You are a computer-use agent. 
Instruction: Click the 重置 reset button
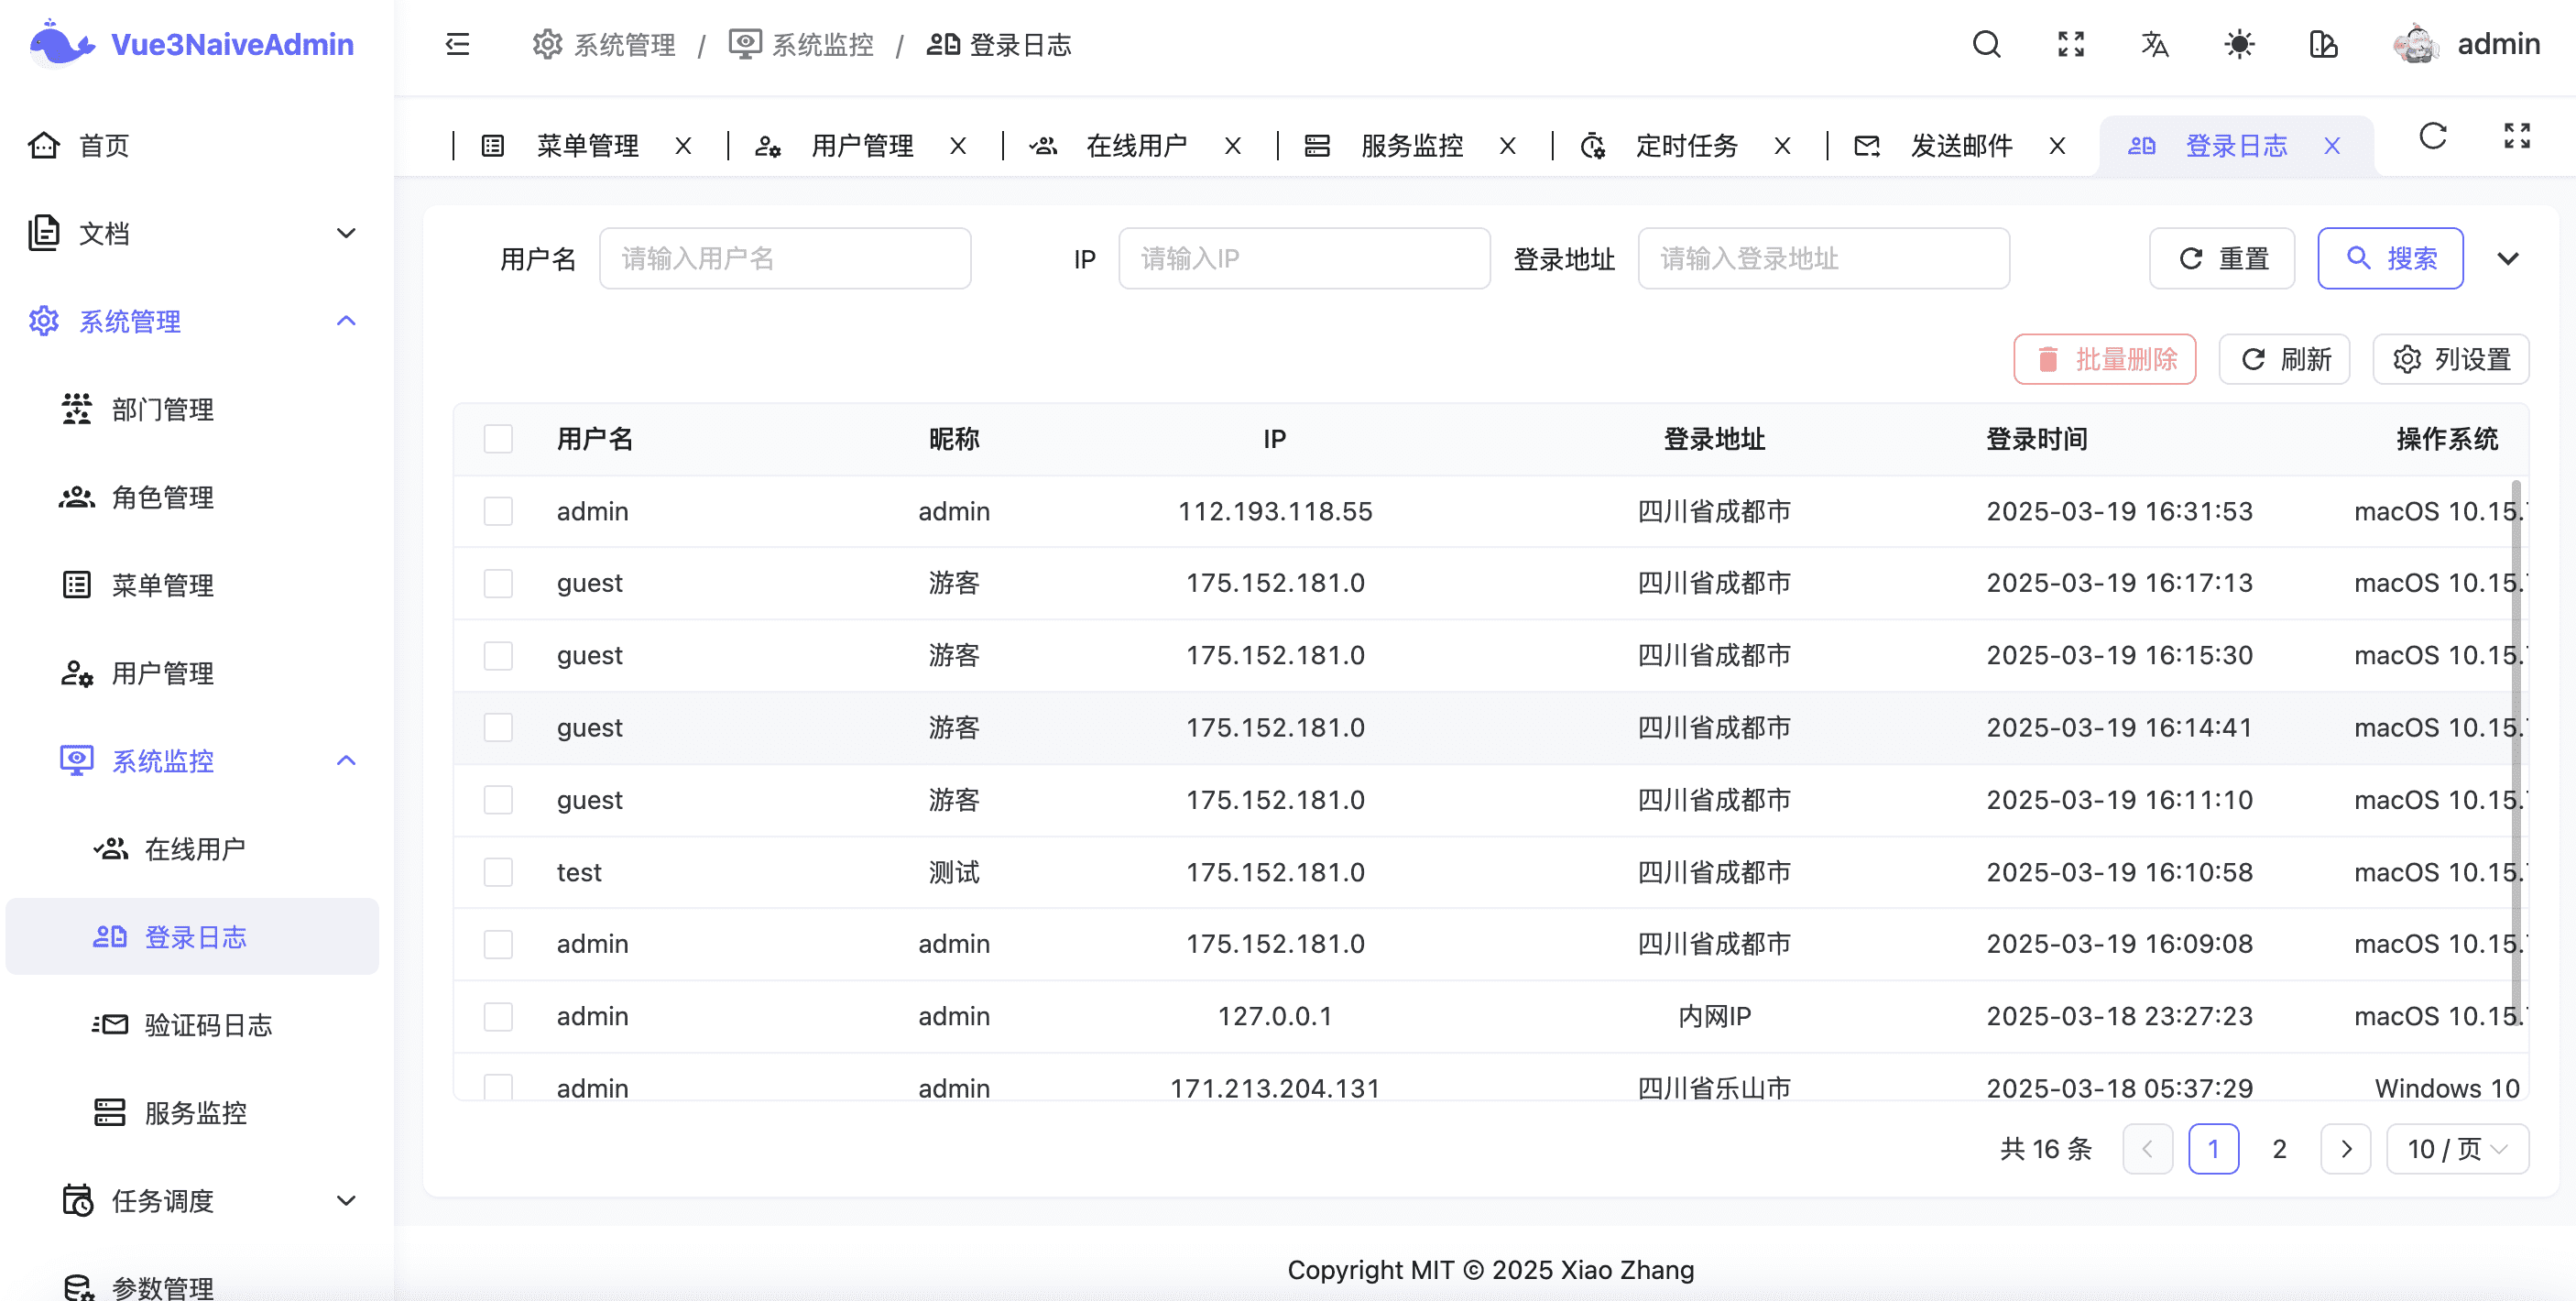pyautogui.click(x=2221, y=258)
